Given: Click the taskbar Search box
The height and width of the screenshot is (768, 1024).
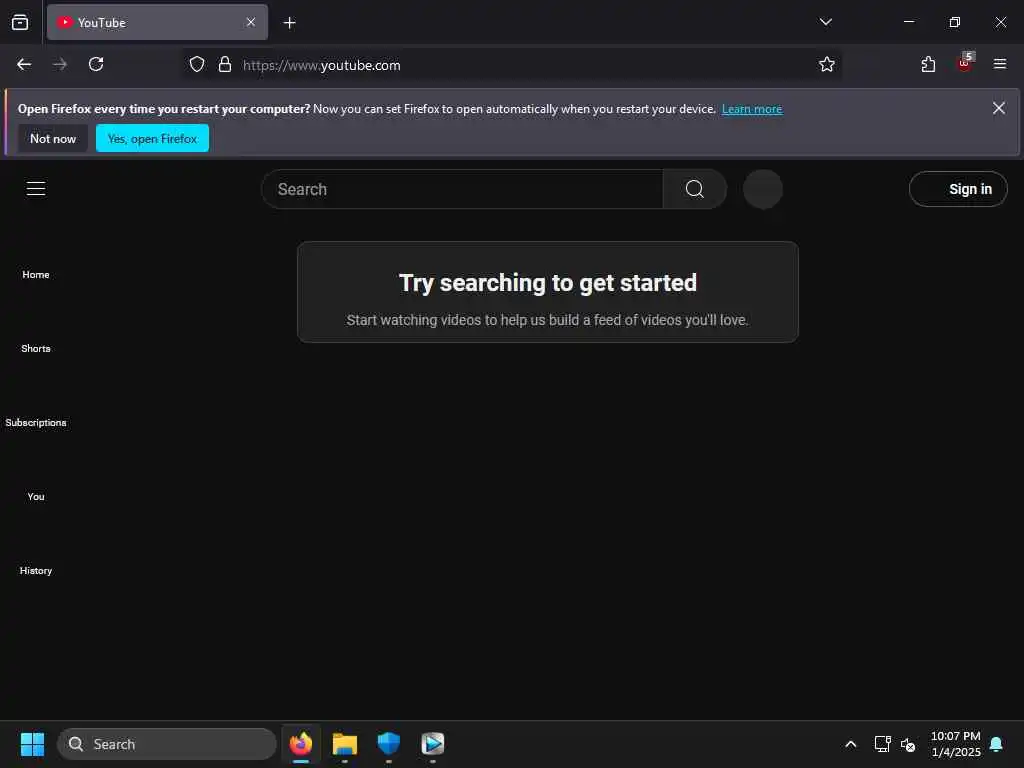Looking at the screenshot, I should click(167, 744).
